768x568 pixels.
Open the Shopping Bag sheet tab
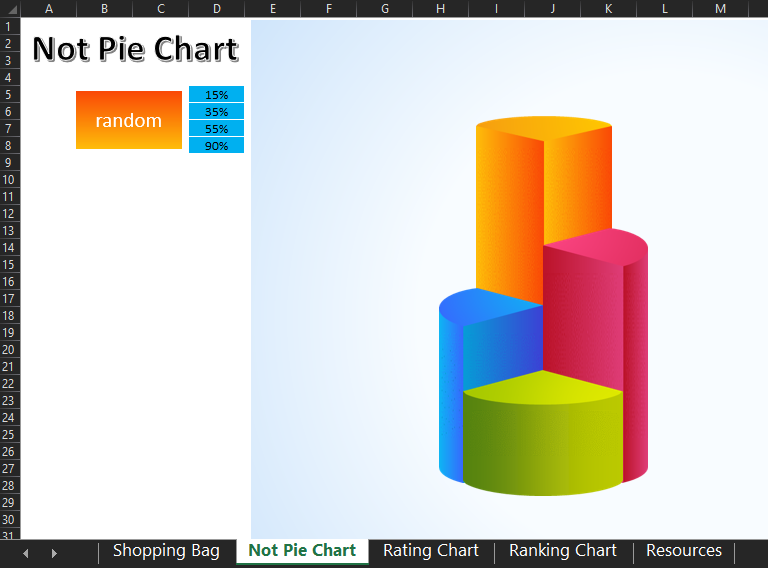pyautogui.click(x=166, y=551)
